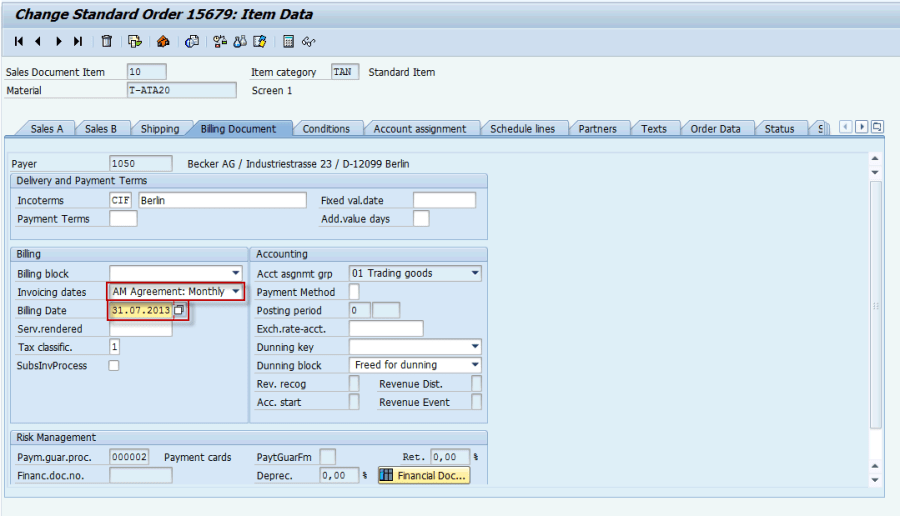Click the Exch.rate-acct. field
900x516 pixels.
coord(386,328)
